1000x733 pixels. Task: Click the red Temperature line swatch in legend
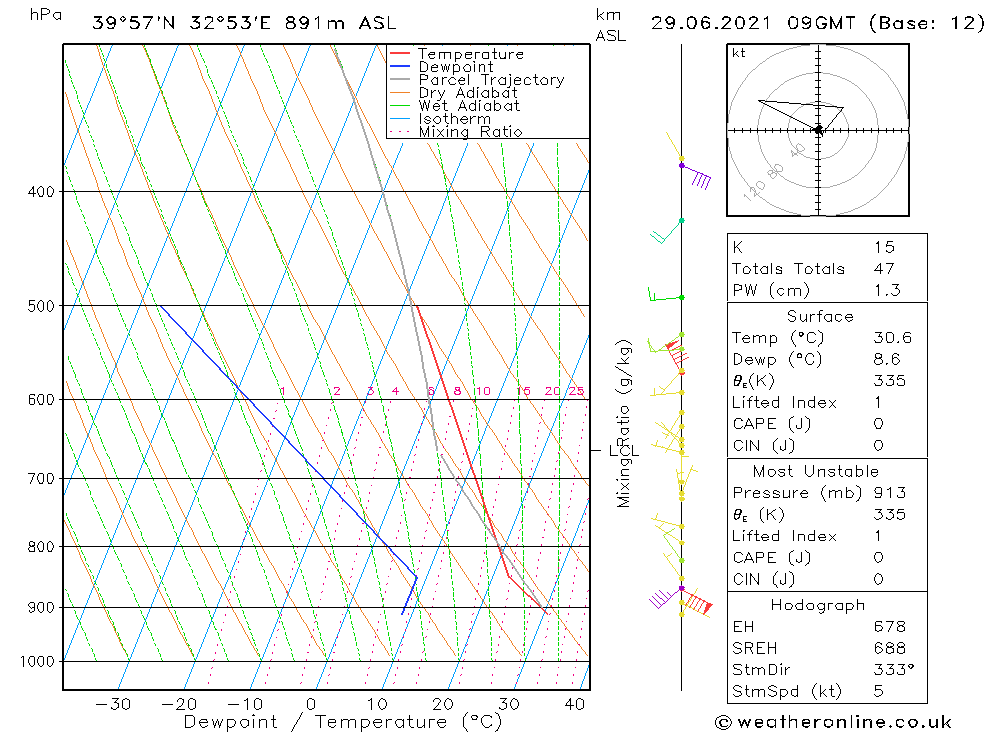[x=399, y=53]
